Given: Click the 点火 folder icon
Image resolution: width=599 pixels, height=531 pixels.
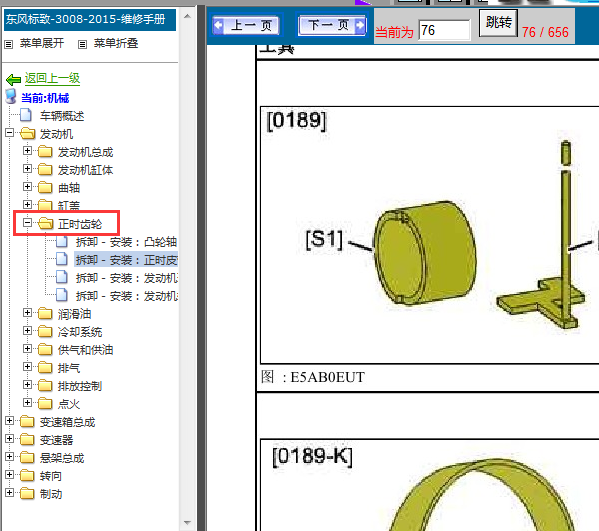Looking at the screenshot, I should (45, 403).
